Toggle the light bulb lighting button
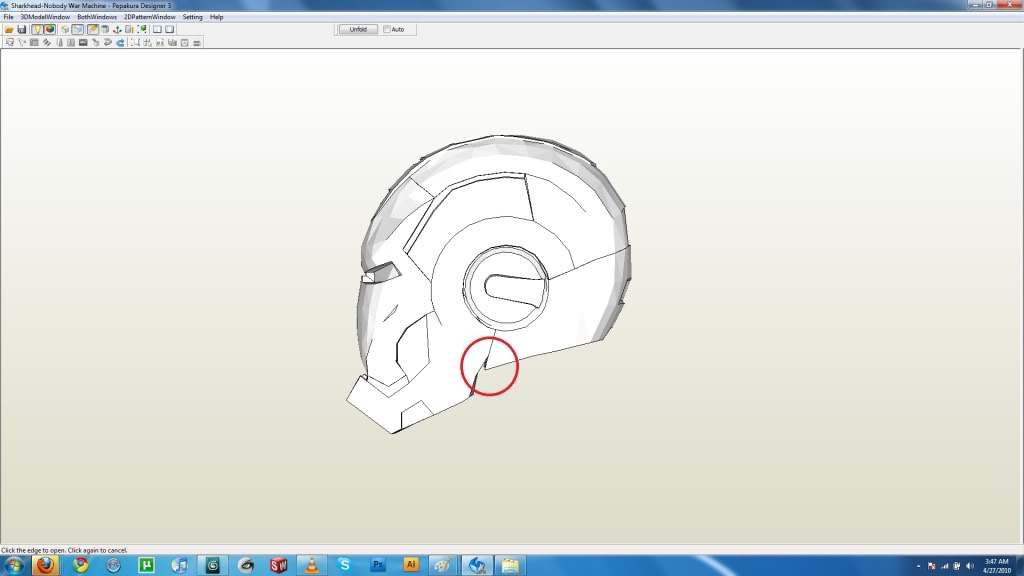 tap(37, 29)
